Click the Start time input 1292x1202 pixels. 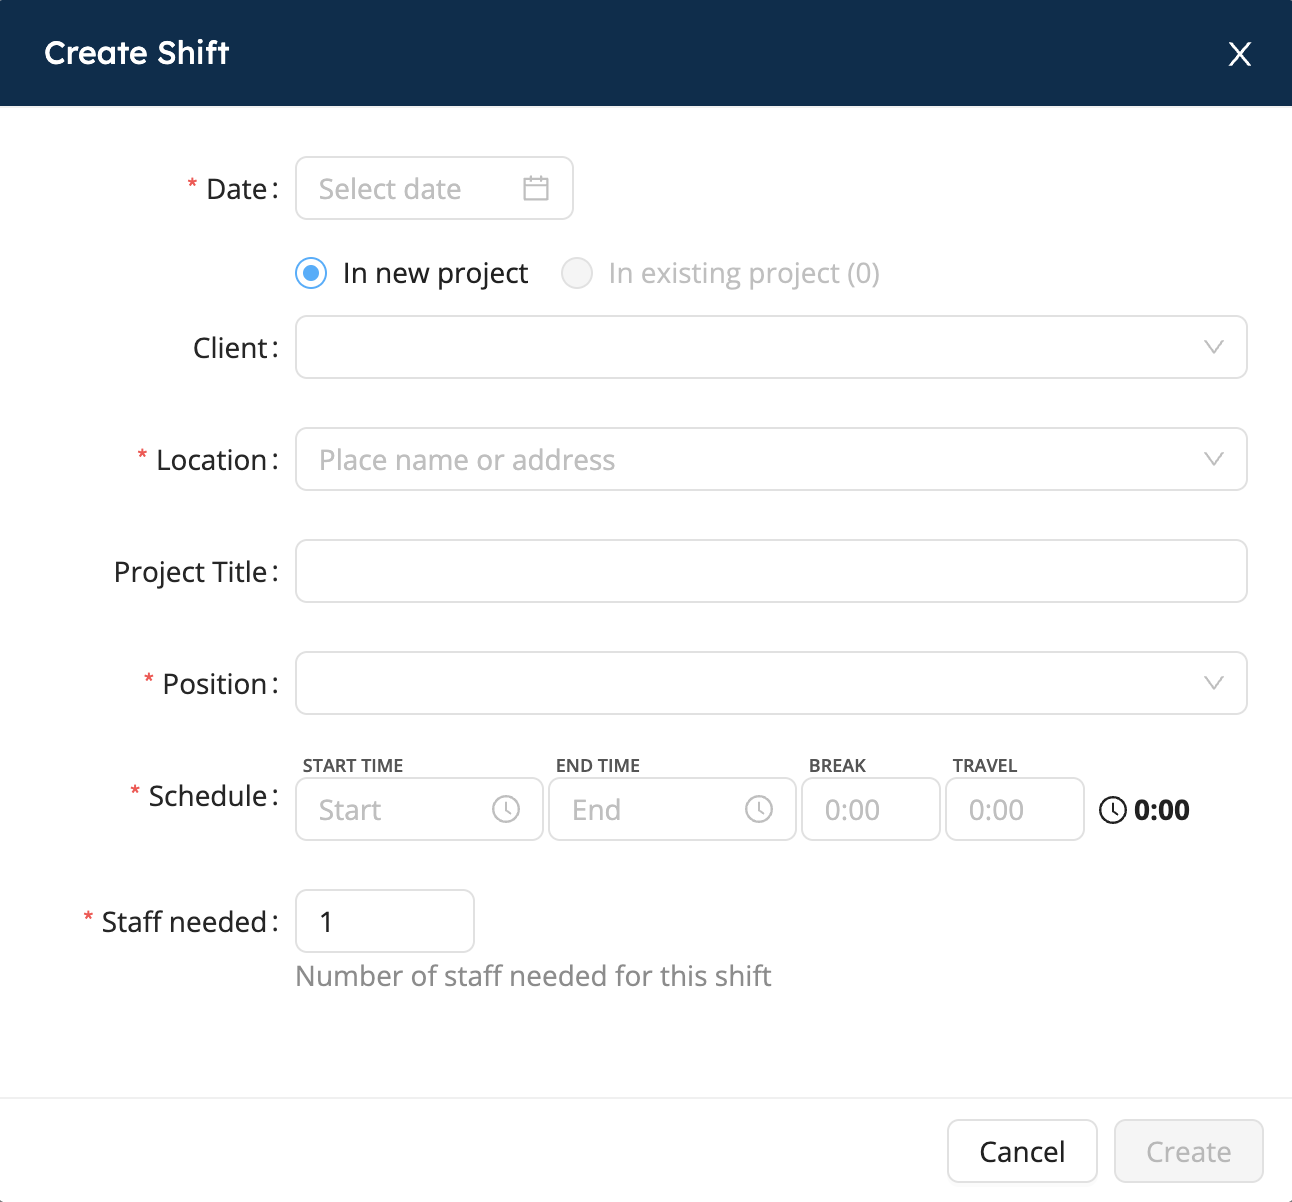pos(419,809)
